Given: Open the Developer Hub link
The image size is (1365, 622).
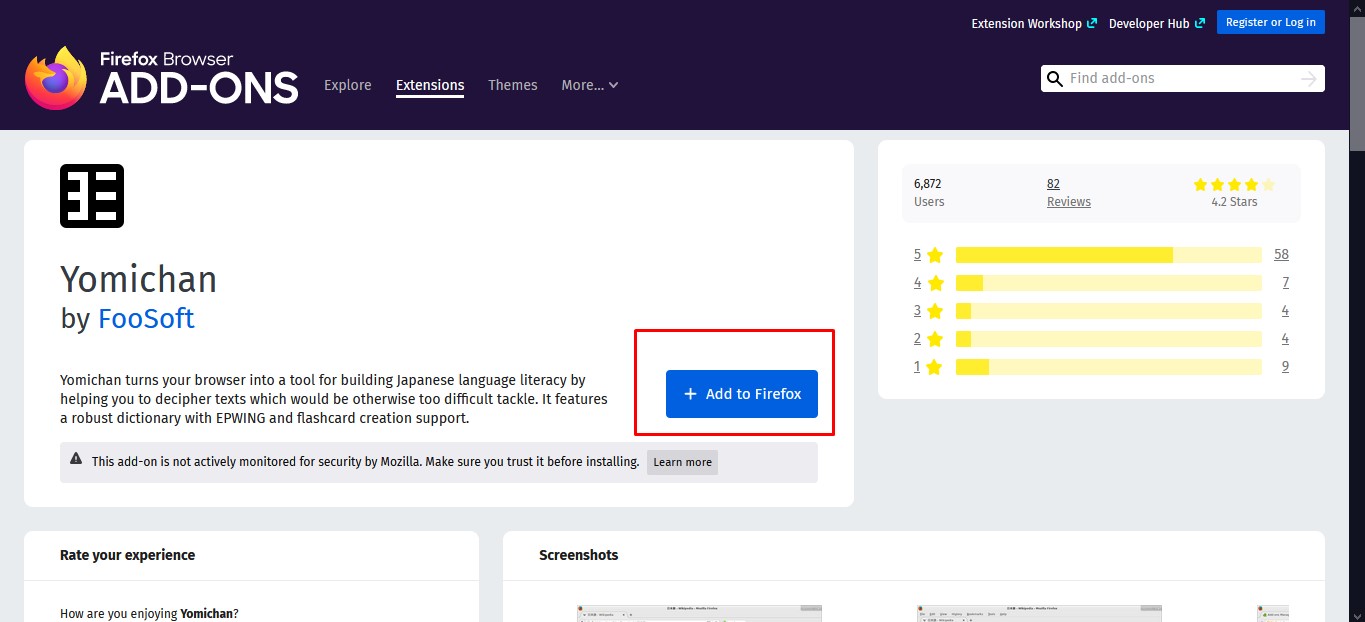Looking at the screenshot, I should pyautogui.click(x=1157, y=23).
